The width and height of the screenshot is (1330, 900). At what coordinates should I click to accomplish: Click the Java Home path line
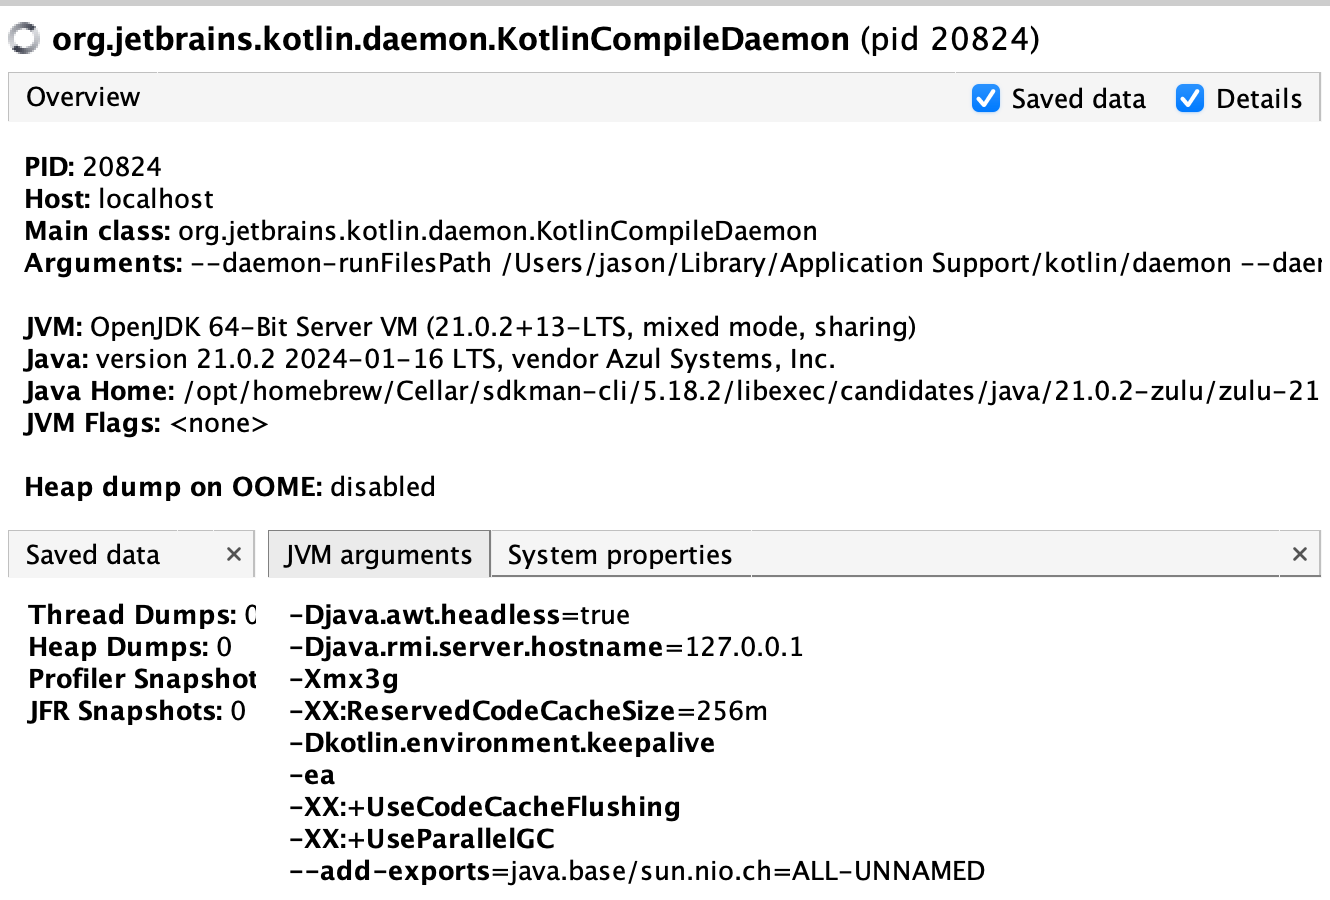(x=673, y=391)
